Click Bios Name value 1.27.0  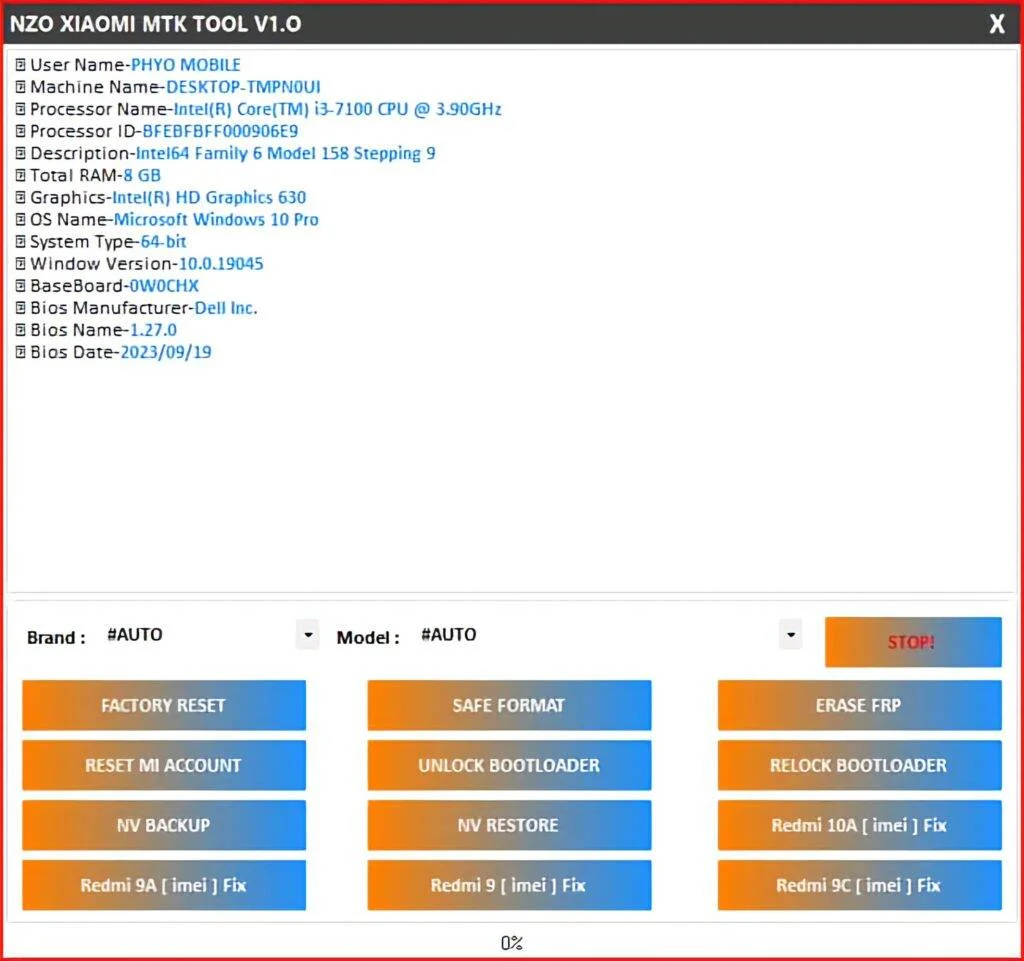[x=153, y=330]
